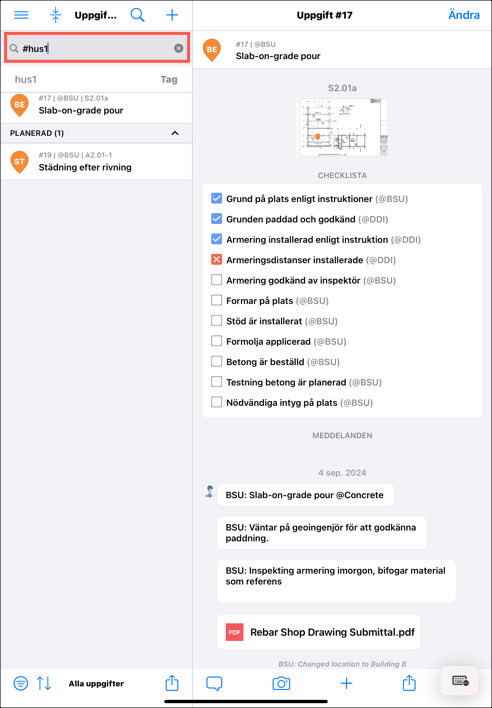
Task: Clear the search field with the x icon
Action: (179, 48)
